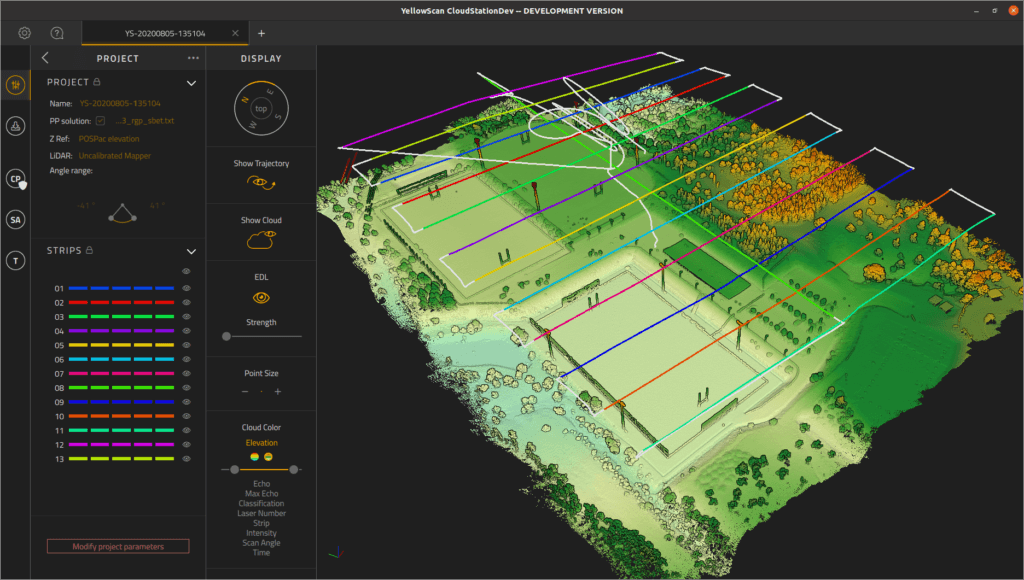Select Scan Angle cloud color mode

click(x=261, y=542)
